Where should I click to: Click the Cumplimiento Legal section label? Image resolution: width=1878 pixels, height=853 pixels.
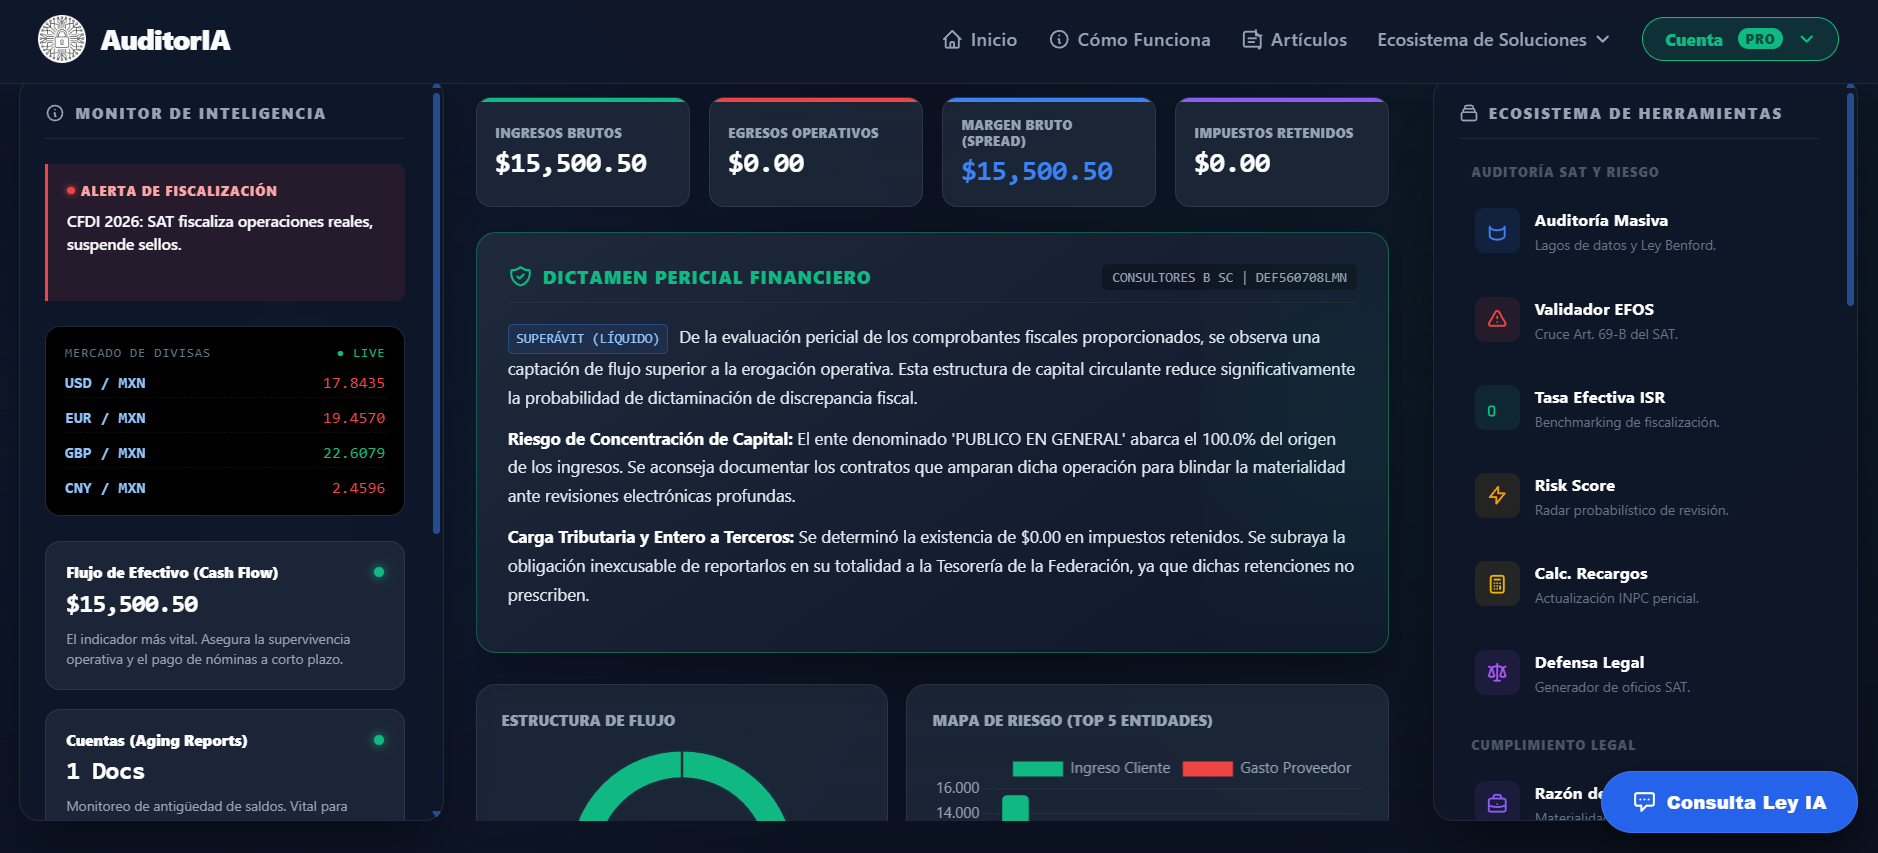1553,745
